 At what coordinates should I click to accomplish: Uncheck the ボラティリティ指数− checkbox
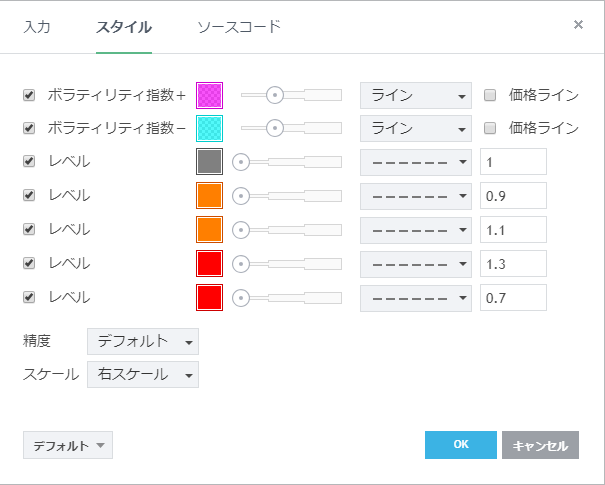29,128
